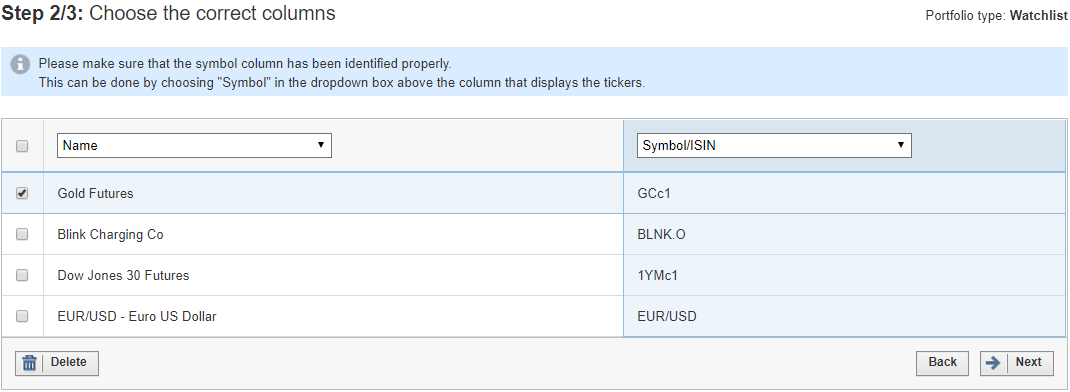Click the info icon in blue notice

point(20,64)
